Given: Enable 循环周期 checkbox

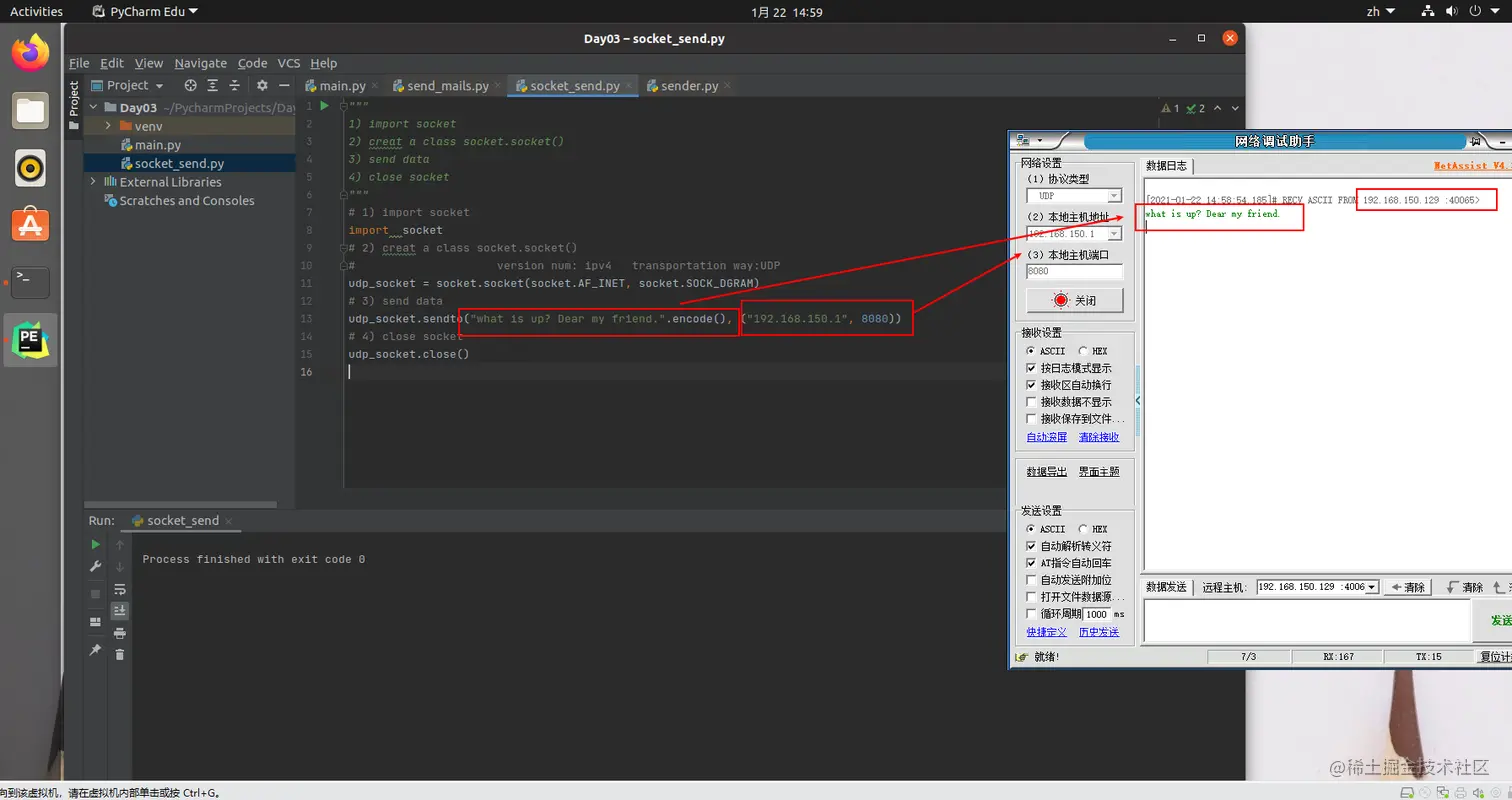Looking at the screenshot, I should pos(1032,614).
